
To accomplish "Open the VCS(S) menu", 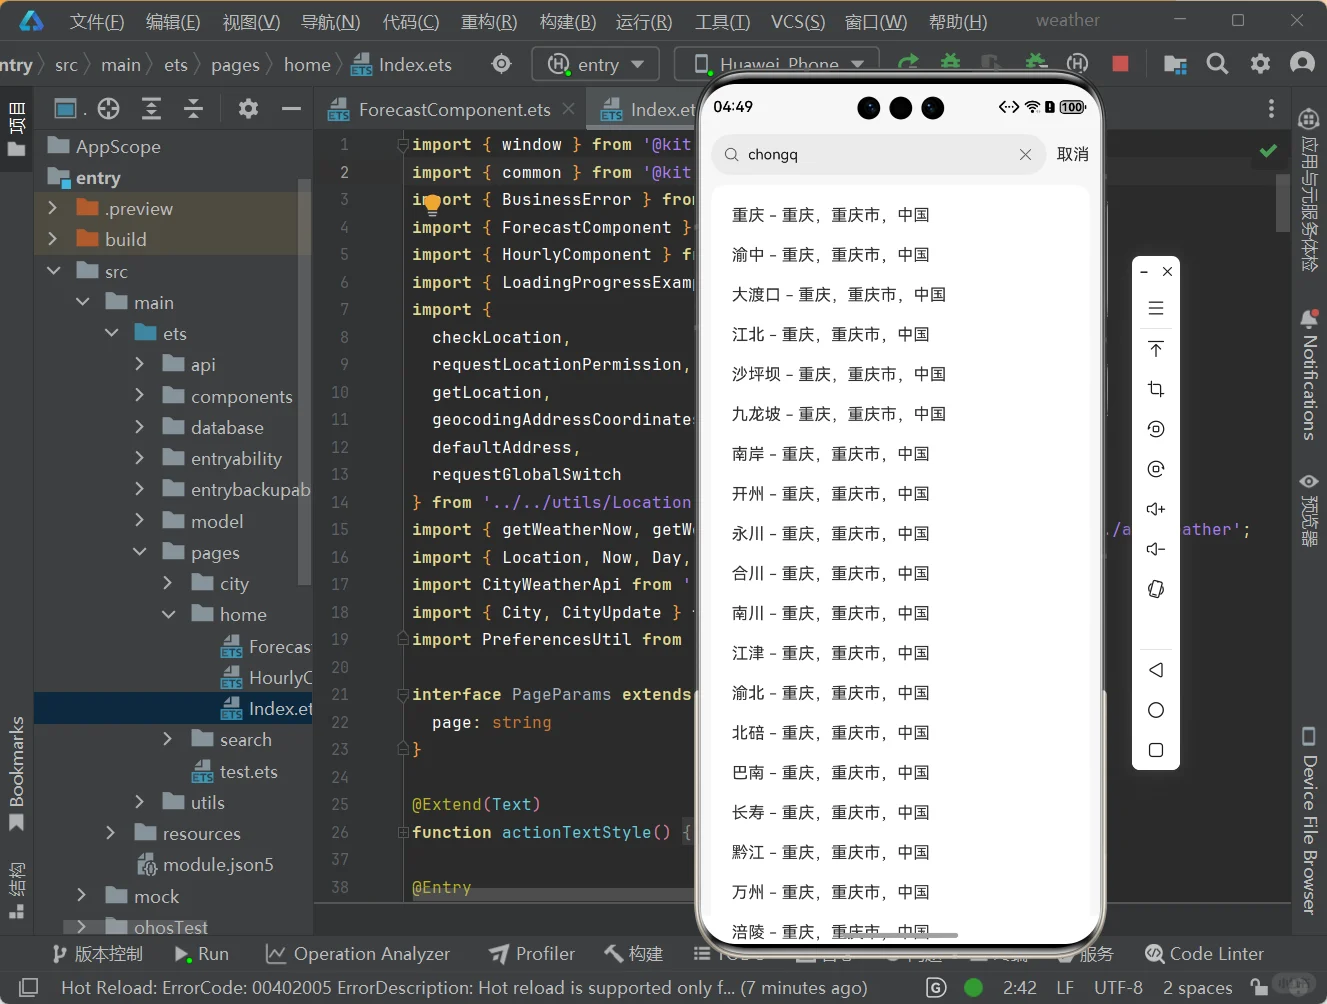I will (x=798, y=21).
